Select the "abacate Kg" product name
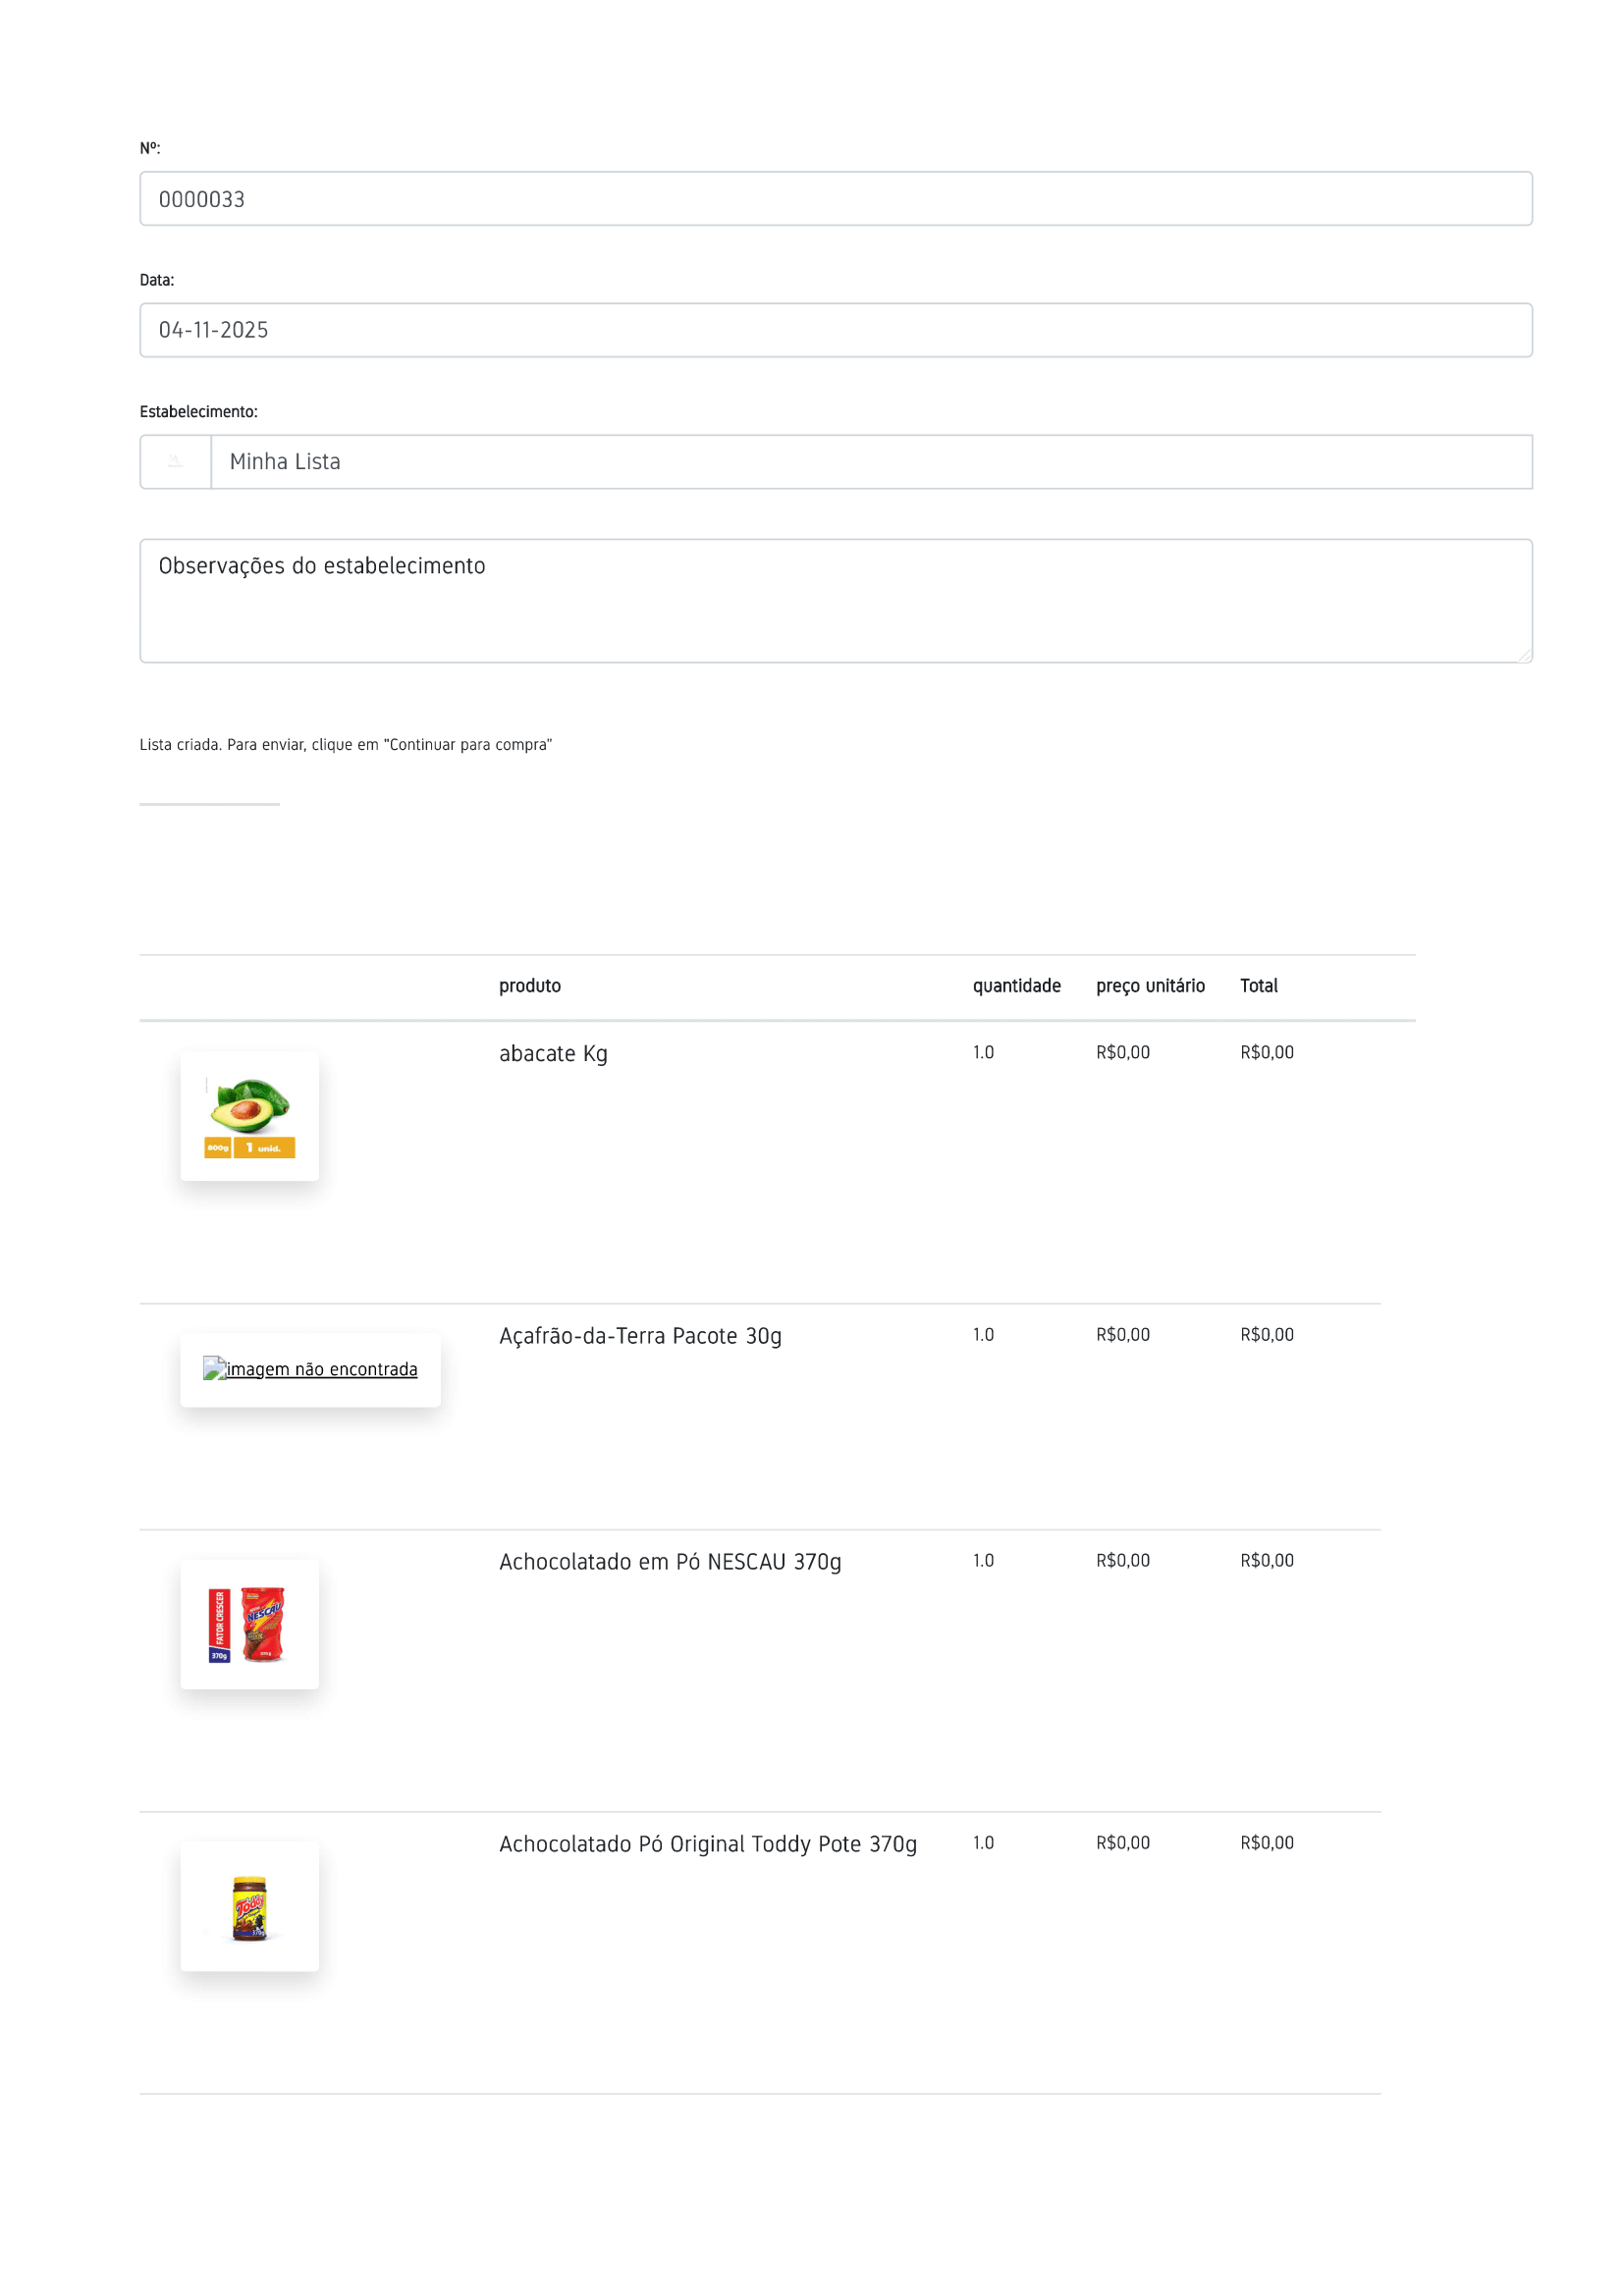Screen dimensions: 1624x2296 tap(553, 1054)
